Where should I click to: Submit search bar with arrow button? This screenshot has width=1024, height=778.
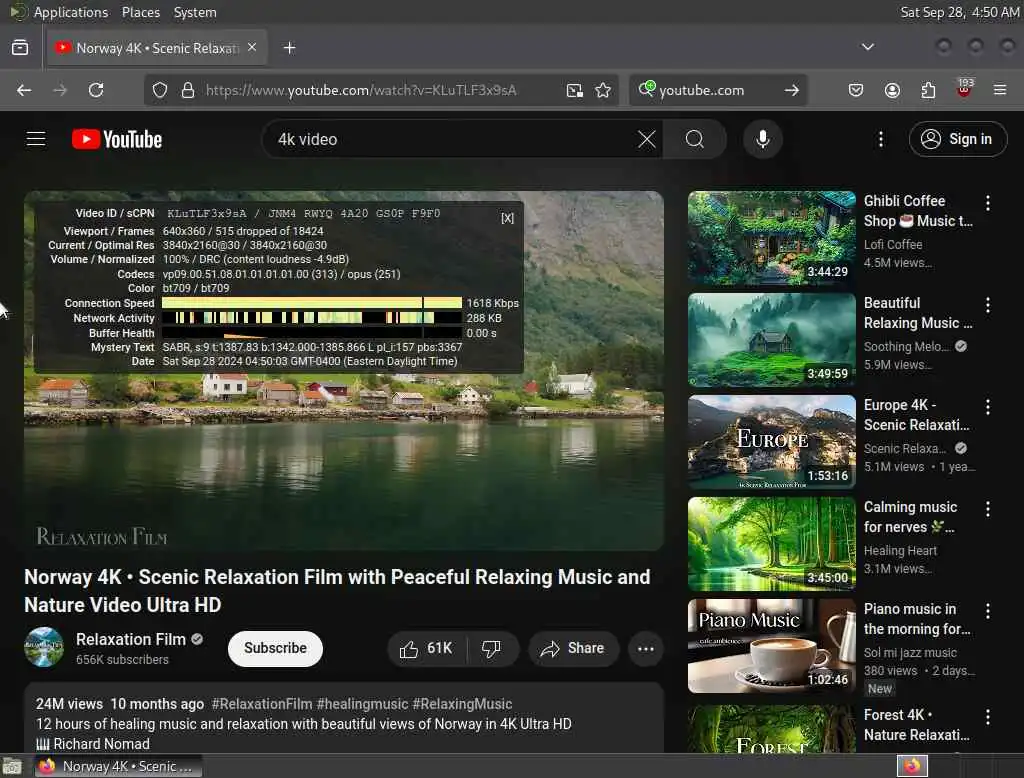click(792, 90)
